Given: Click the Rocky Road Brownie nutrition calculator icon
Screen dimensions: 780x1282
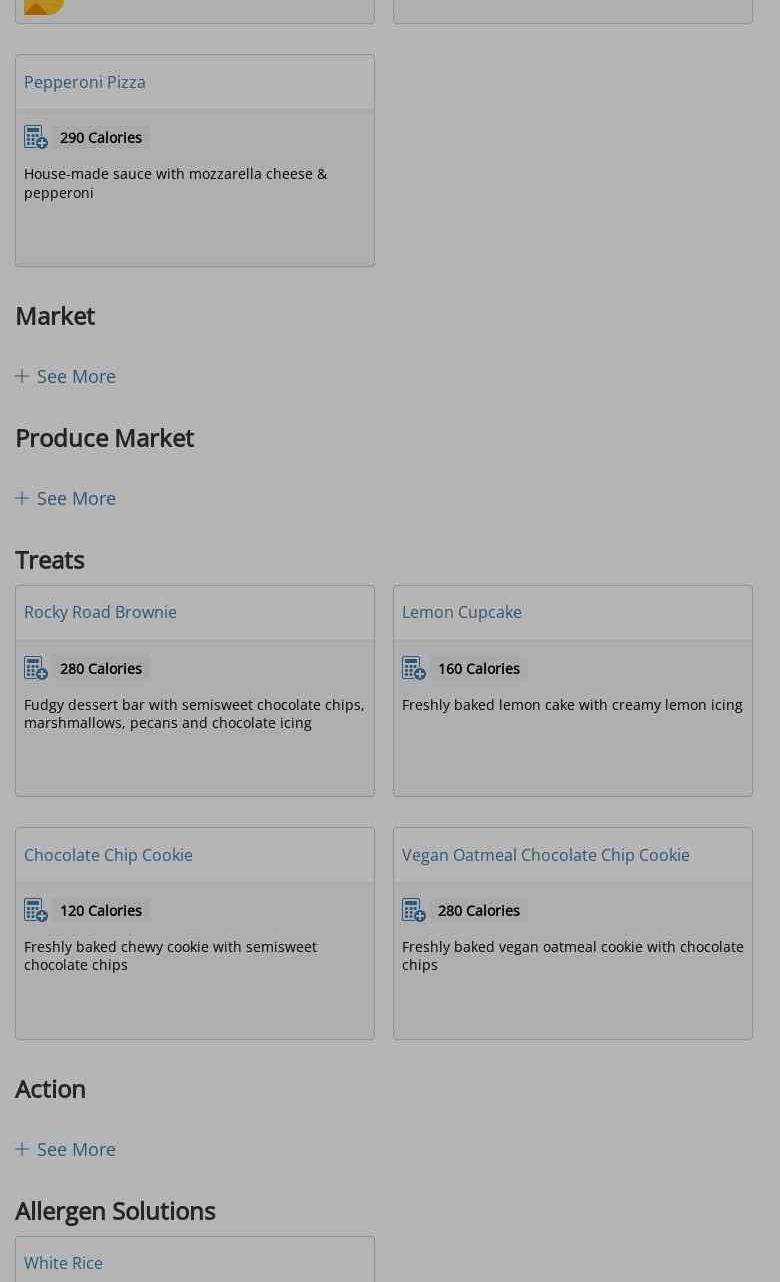Looking at the screenshot, I should (36, 668).
